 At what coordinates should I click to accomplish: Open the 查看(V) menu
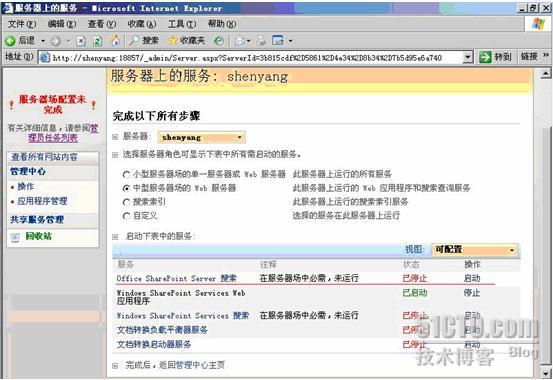point(102,24)
